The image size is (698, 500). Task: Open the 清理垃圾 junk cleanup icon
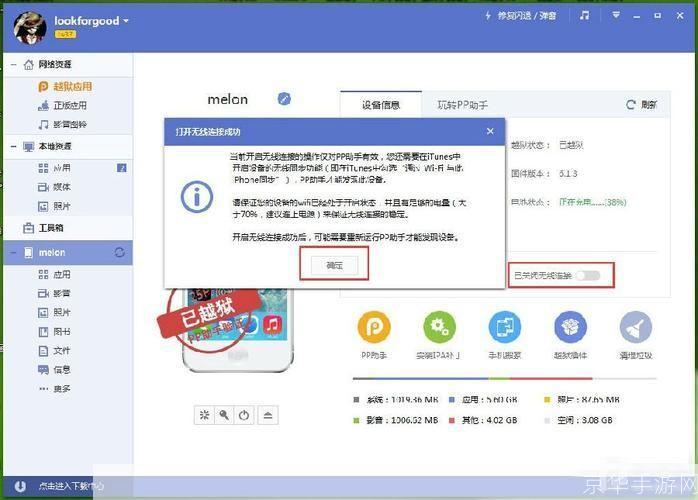point(636,327)
